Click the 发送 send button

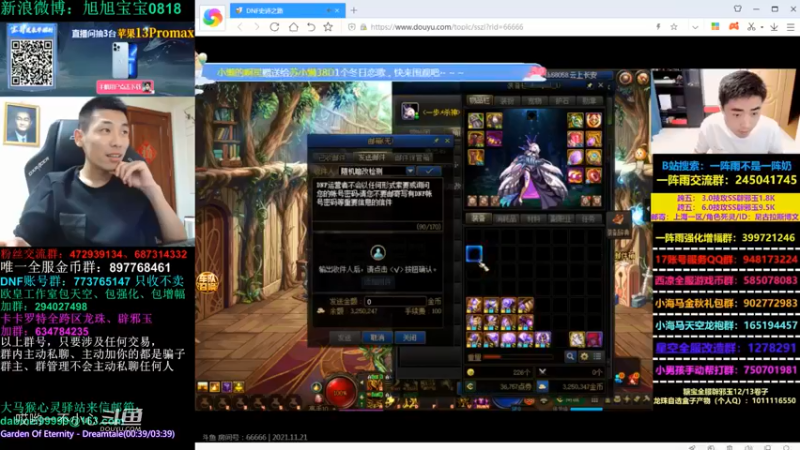click(x=344, y=337)
